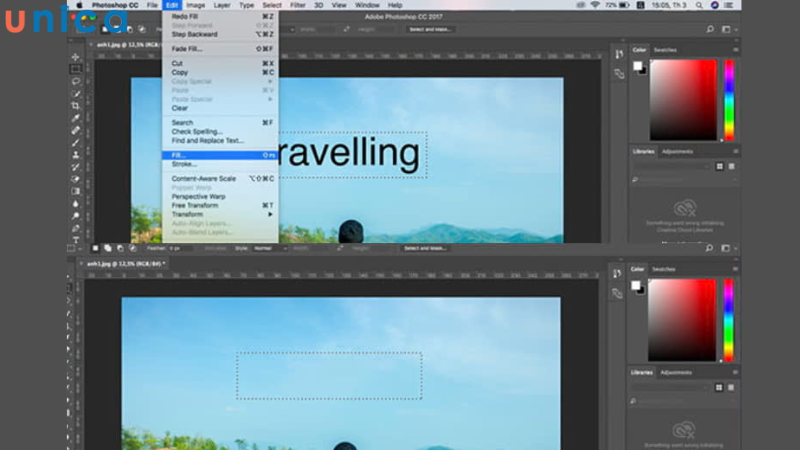The image size is (800, 450).
Task: Select the Pen tool in upper toolbar
Action: (76, 228)
